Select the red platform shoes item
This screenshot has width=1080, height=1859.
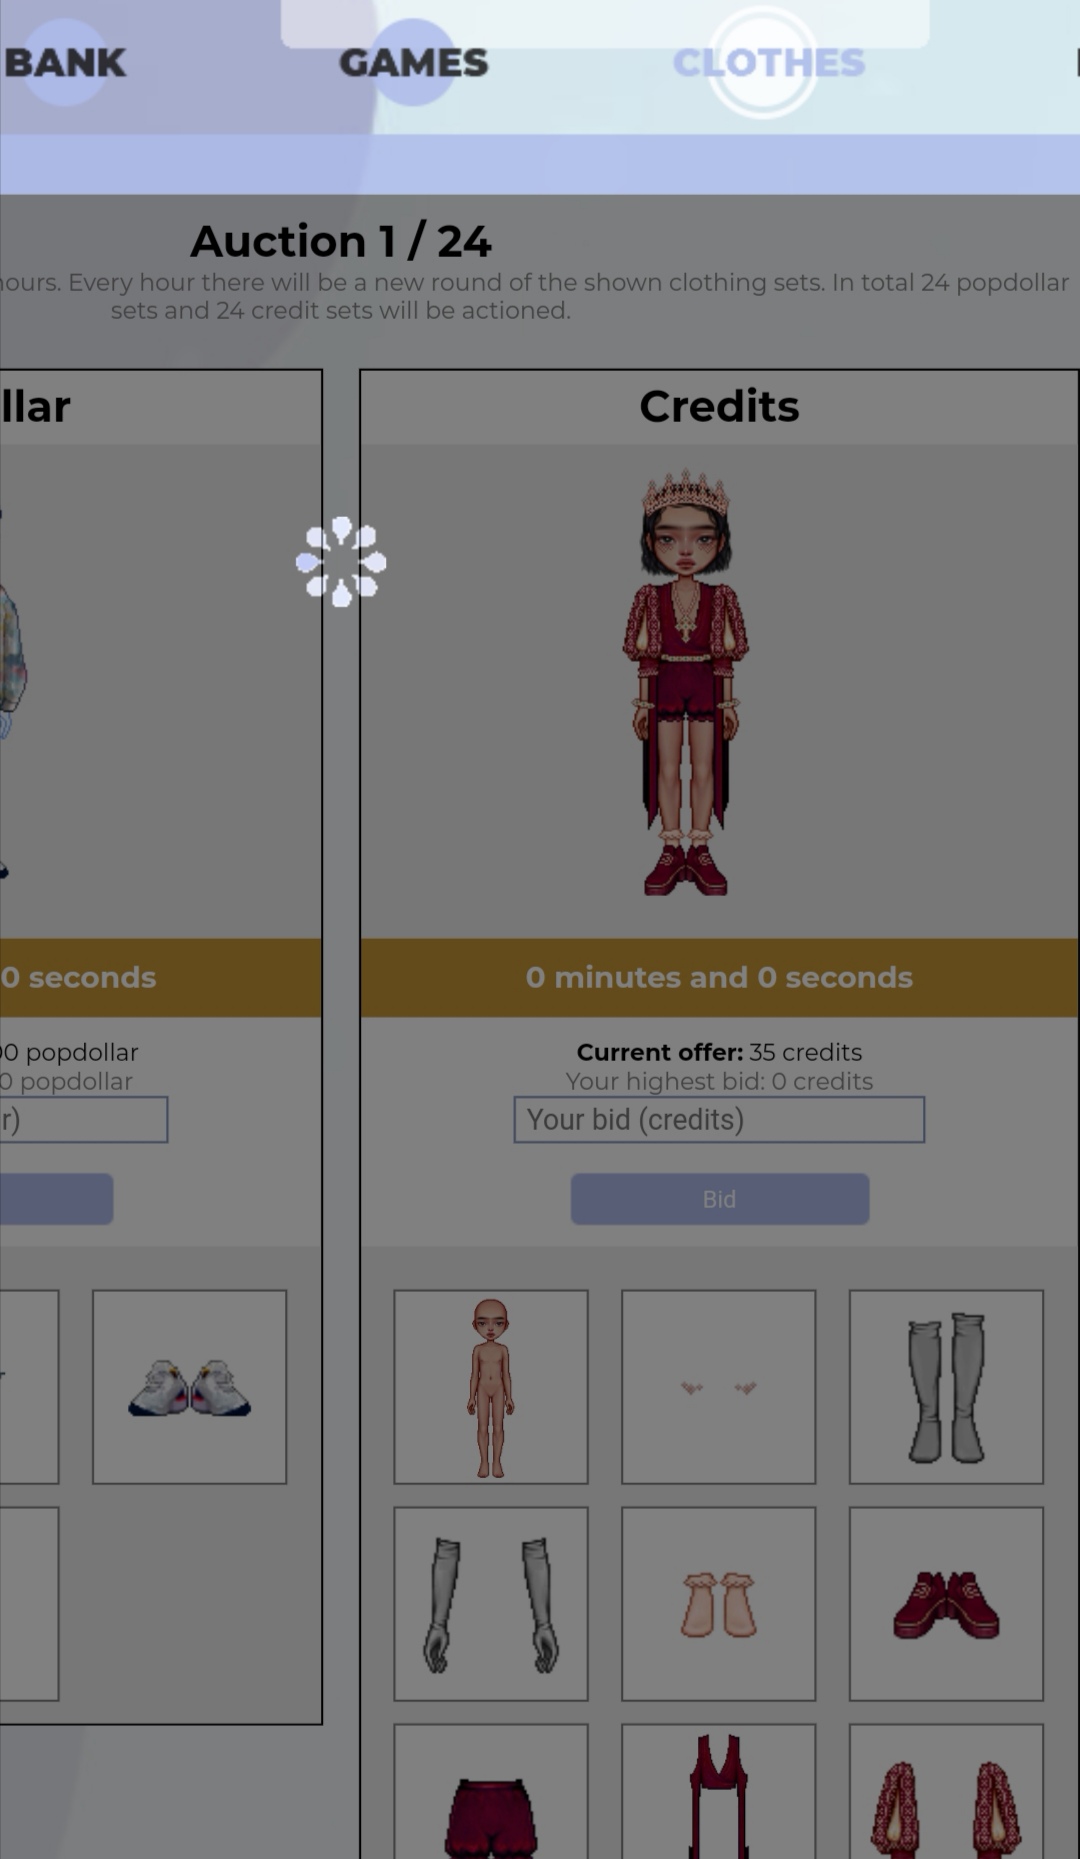946,1604
